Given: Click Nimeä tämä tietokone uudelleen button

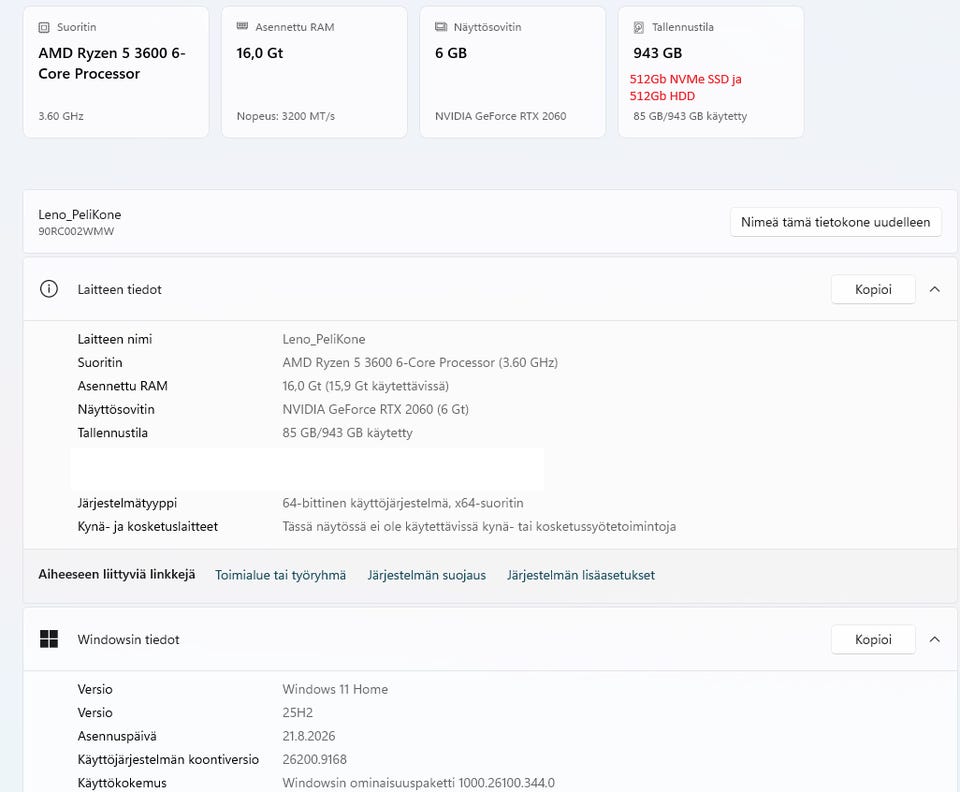Looking at the screenshot, I should coord(835,222).
